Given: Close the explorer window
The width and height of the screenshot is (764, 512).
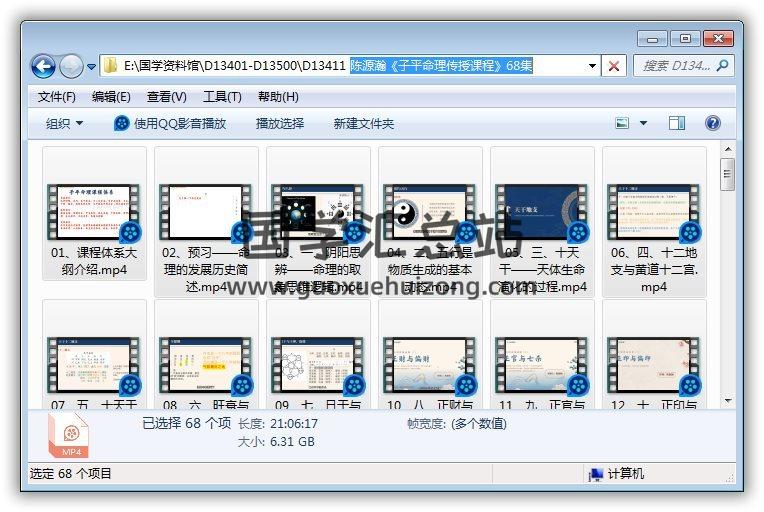Looking at the screenshot, I should click(x=718, y=39).
